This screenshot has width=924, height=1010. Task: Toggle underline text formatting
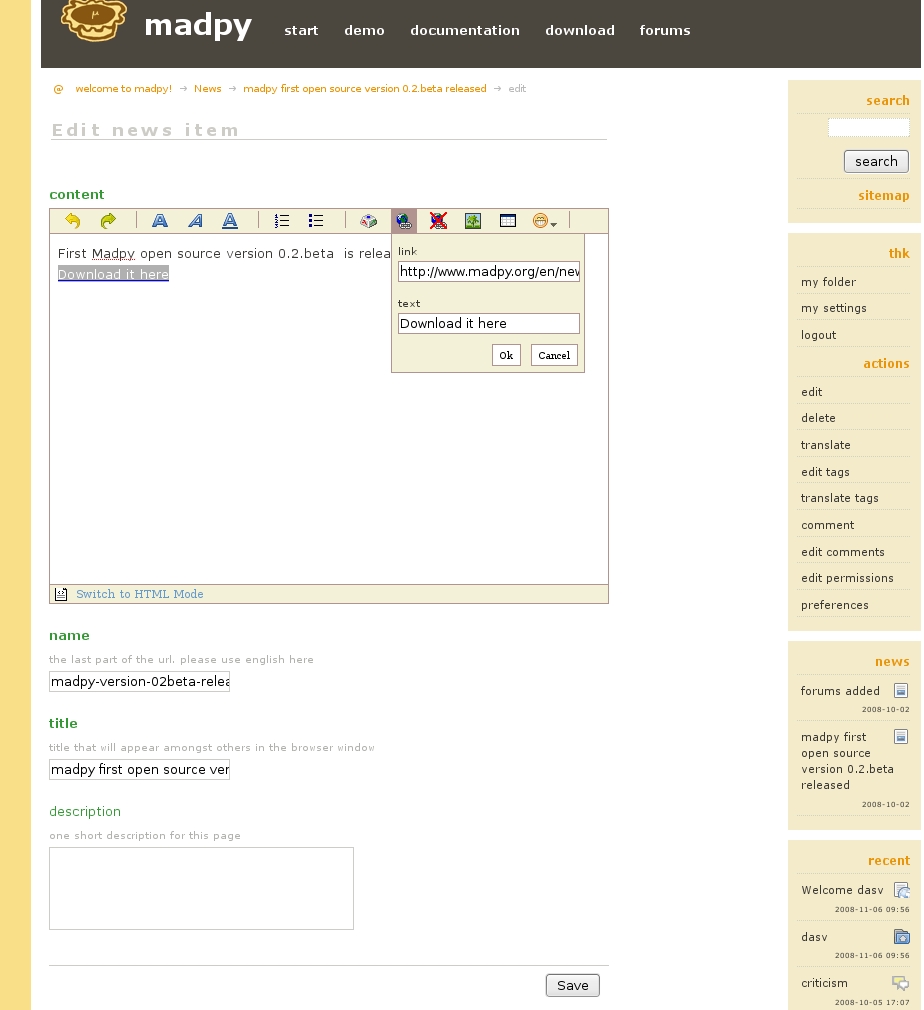[230, 221]
